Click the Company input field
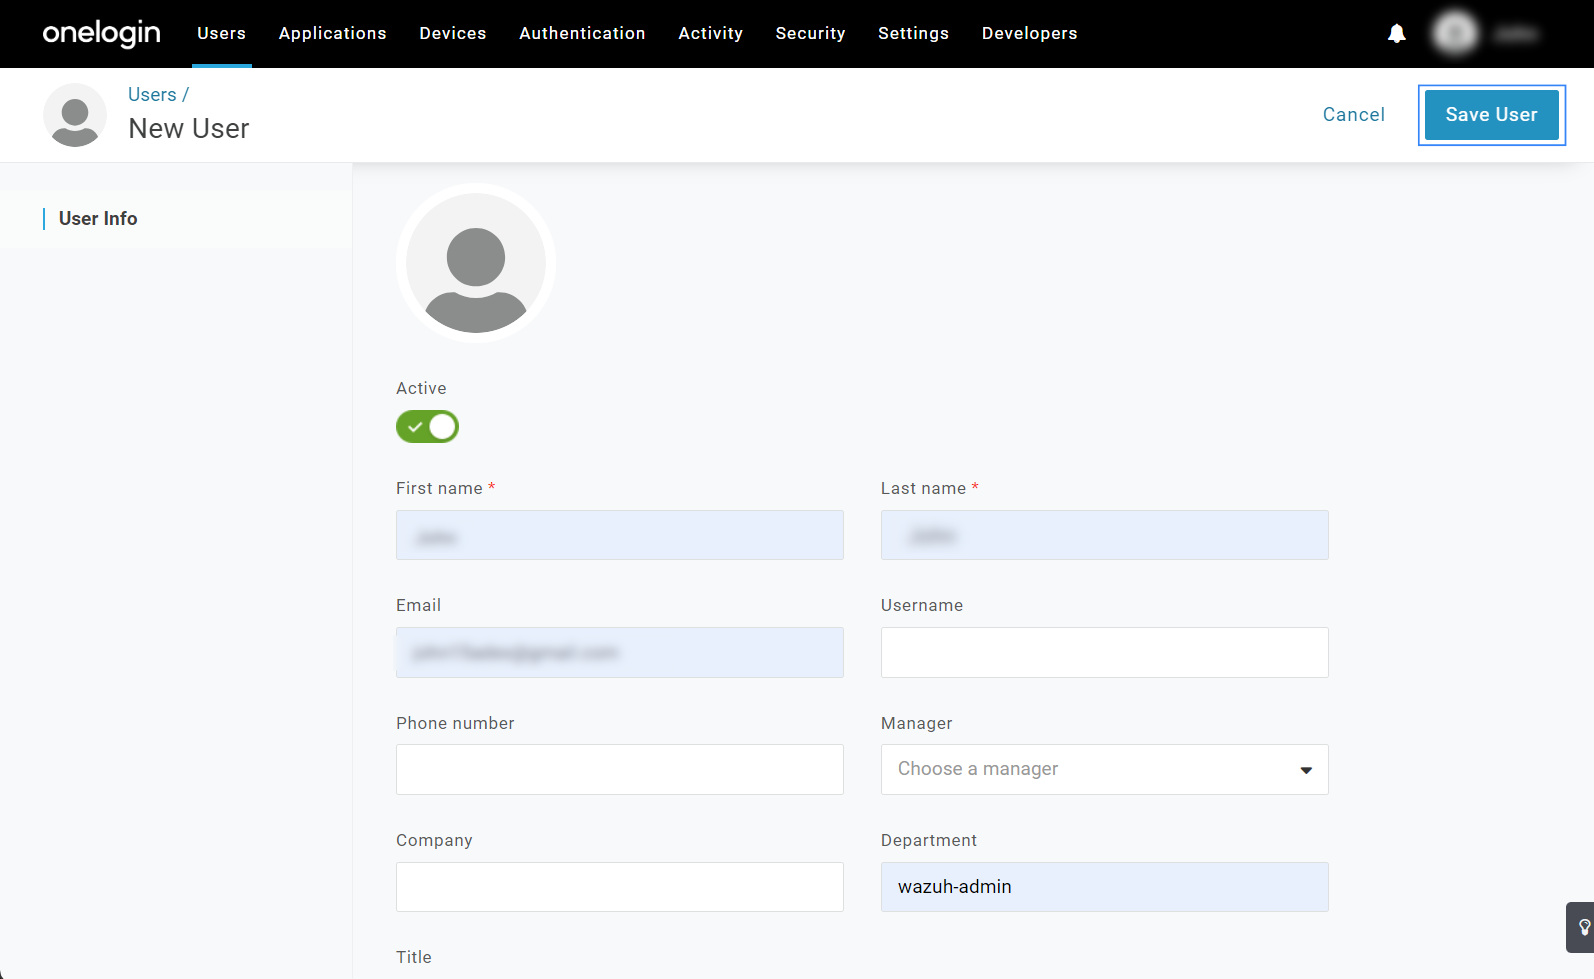This screenshot has width=1594, height=979. (619, 887)
